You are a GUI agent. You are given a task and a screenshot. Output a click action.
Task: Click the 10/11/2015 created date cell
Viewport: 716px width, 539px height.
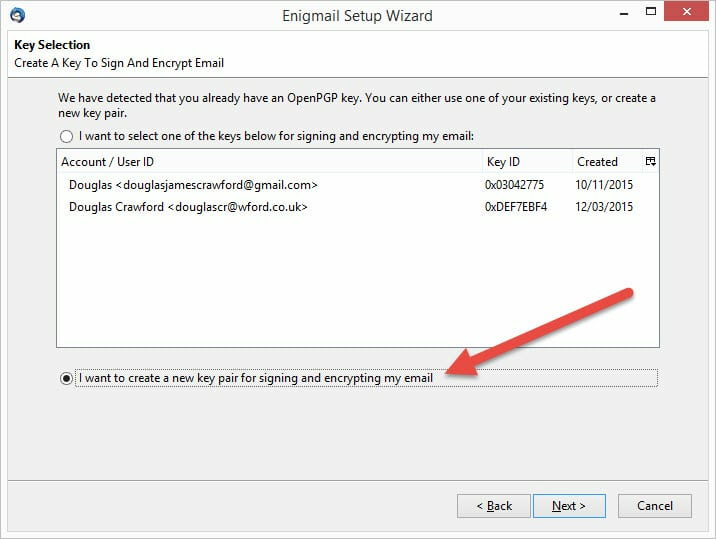click(604, 185)
